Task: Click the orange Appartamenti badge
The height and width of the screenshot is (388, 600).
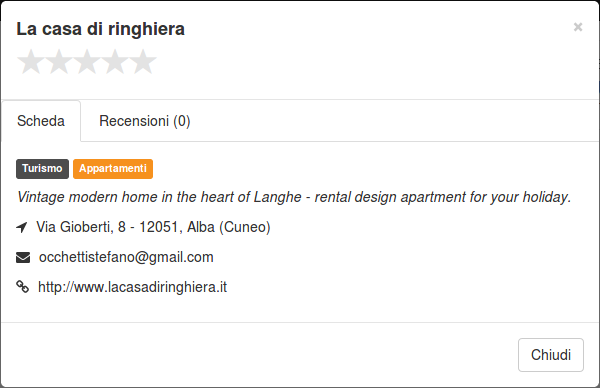Action: pos(113,169)
